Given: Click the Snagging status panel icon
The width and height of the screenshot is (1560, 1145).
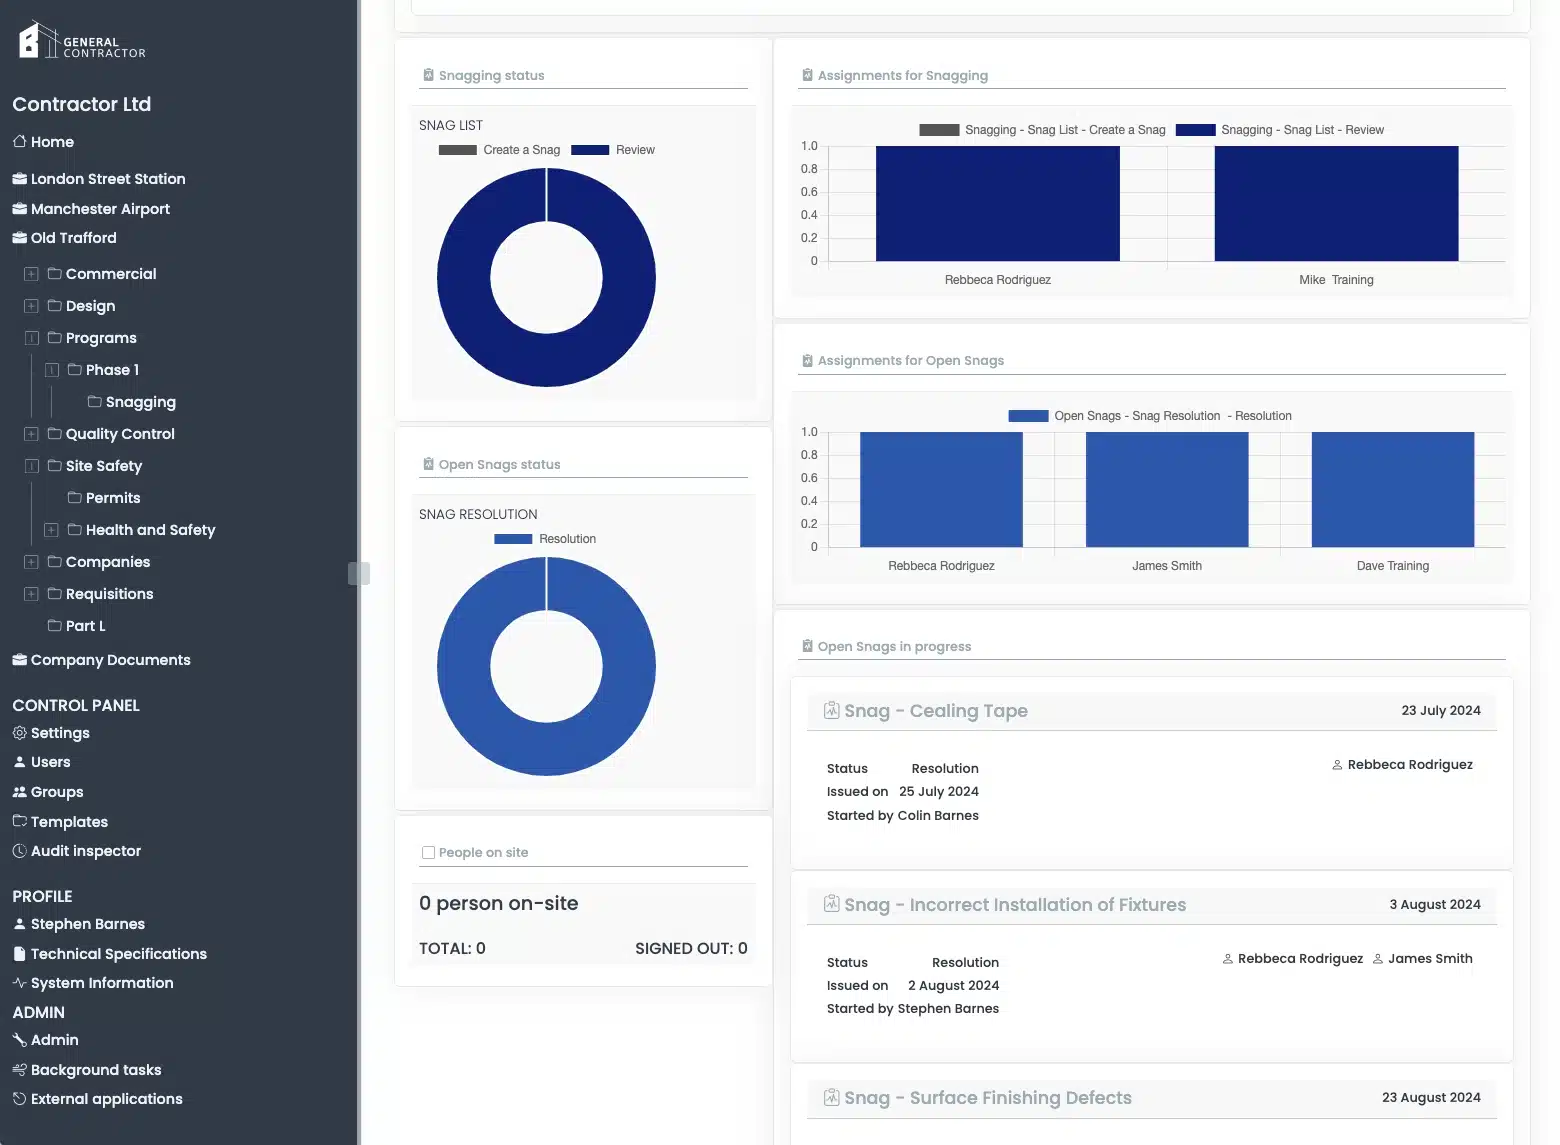Looking at the screenshot, I should point(428,75).
